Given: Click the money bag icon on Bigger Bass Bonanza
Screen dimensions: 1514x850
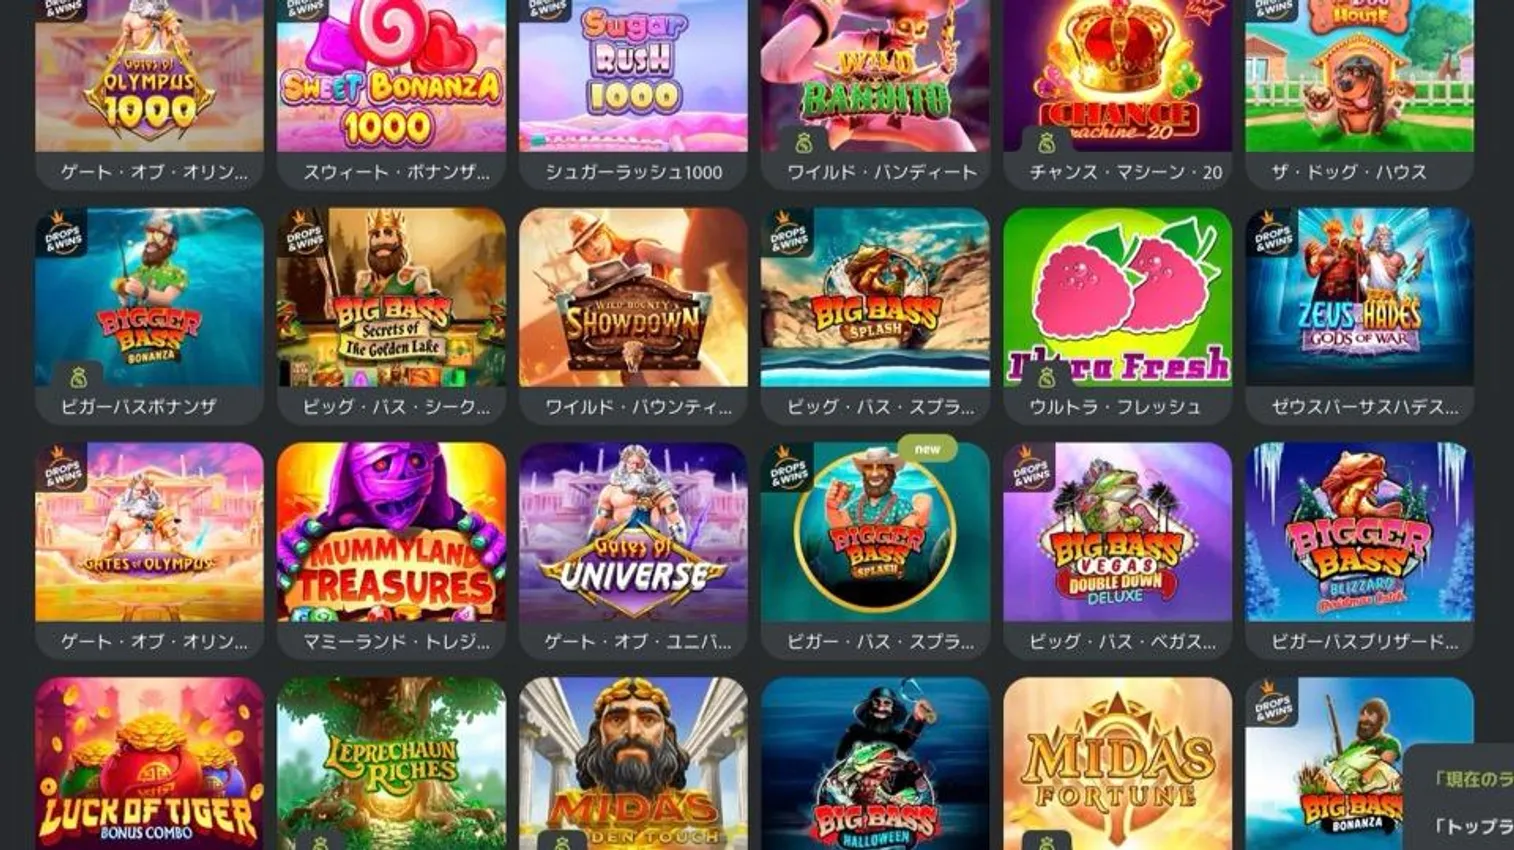Looking at the screenshot, I should pos(78,377).
